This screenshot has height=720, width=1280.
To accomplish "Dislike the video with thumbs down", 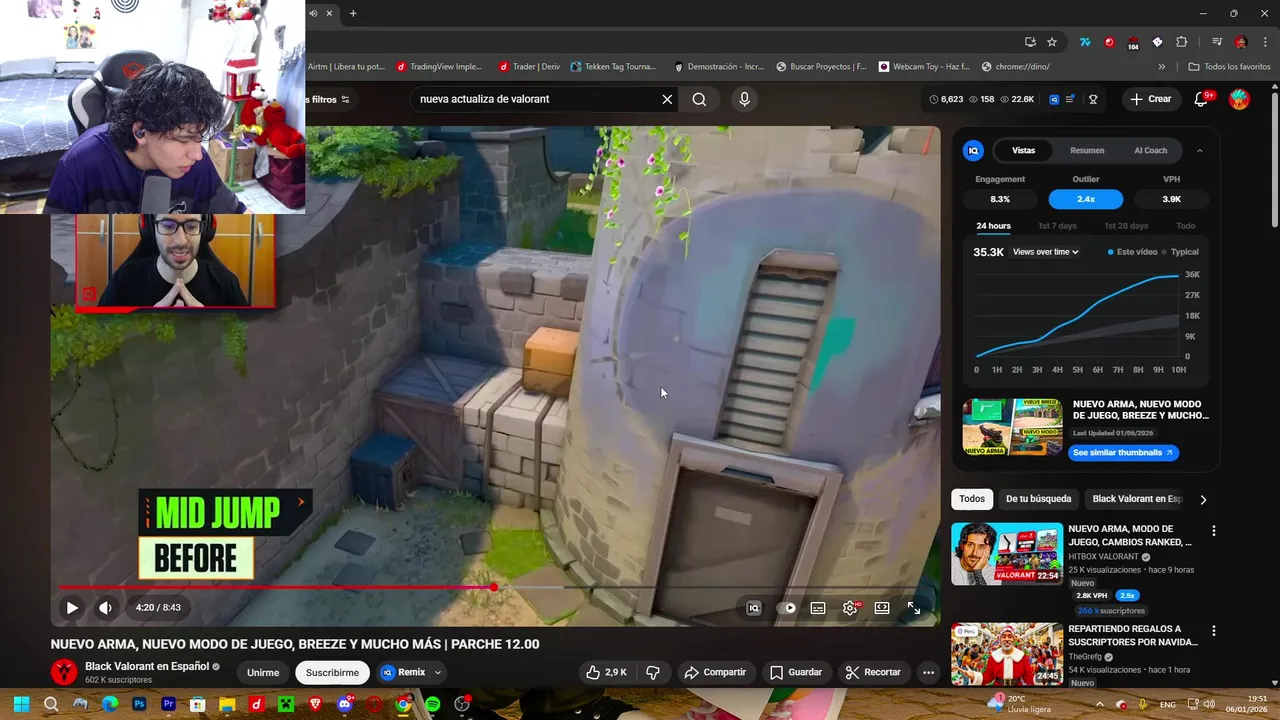I will pos(653,672).
